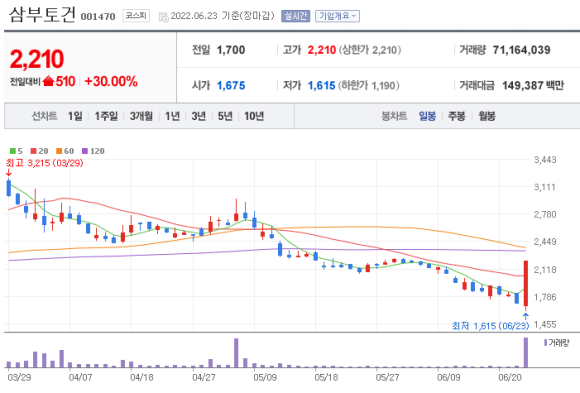Click the 최고 3,215 (03/29) label
Screen dimensions: 580x393
pyautogui.click(x=44, y=163)
